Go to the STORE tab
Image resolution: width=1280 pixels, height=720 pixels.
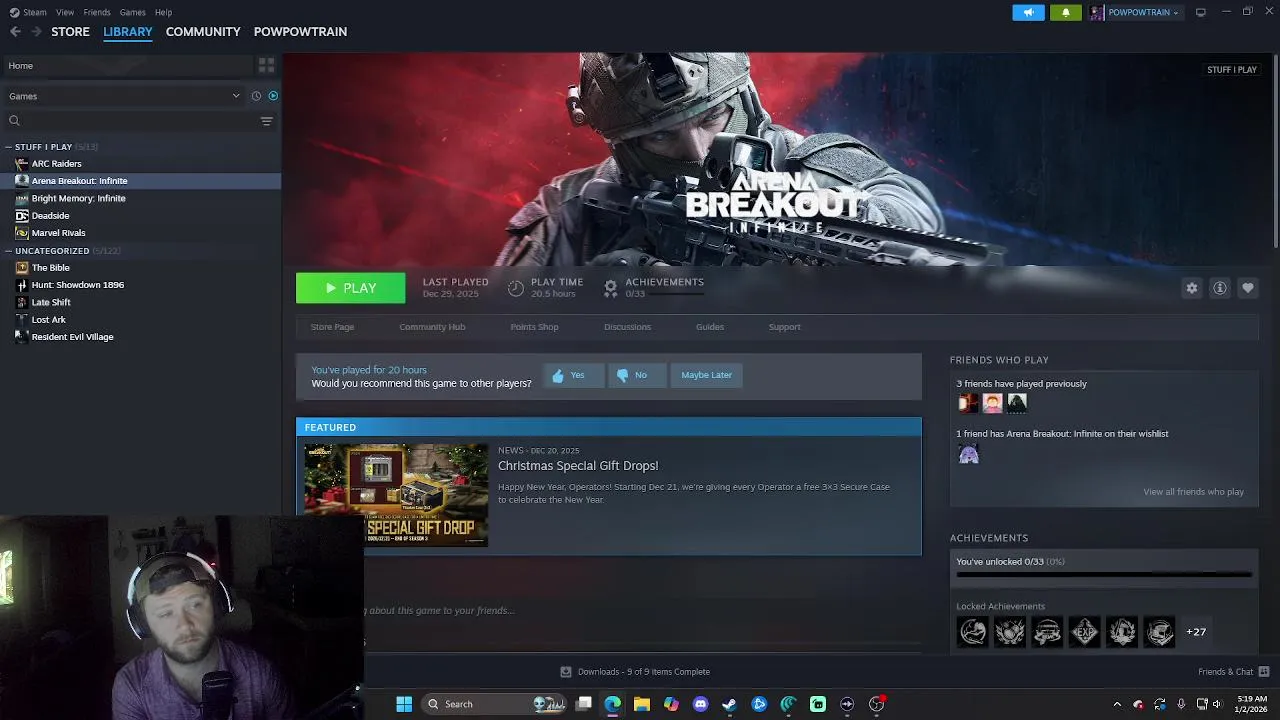pyautogui.click(x=70, y=32)
